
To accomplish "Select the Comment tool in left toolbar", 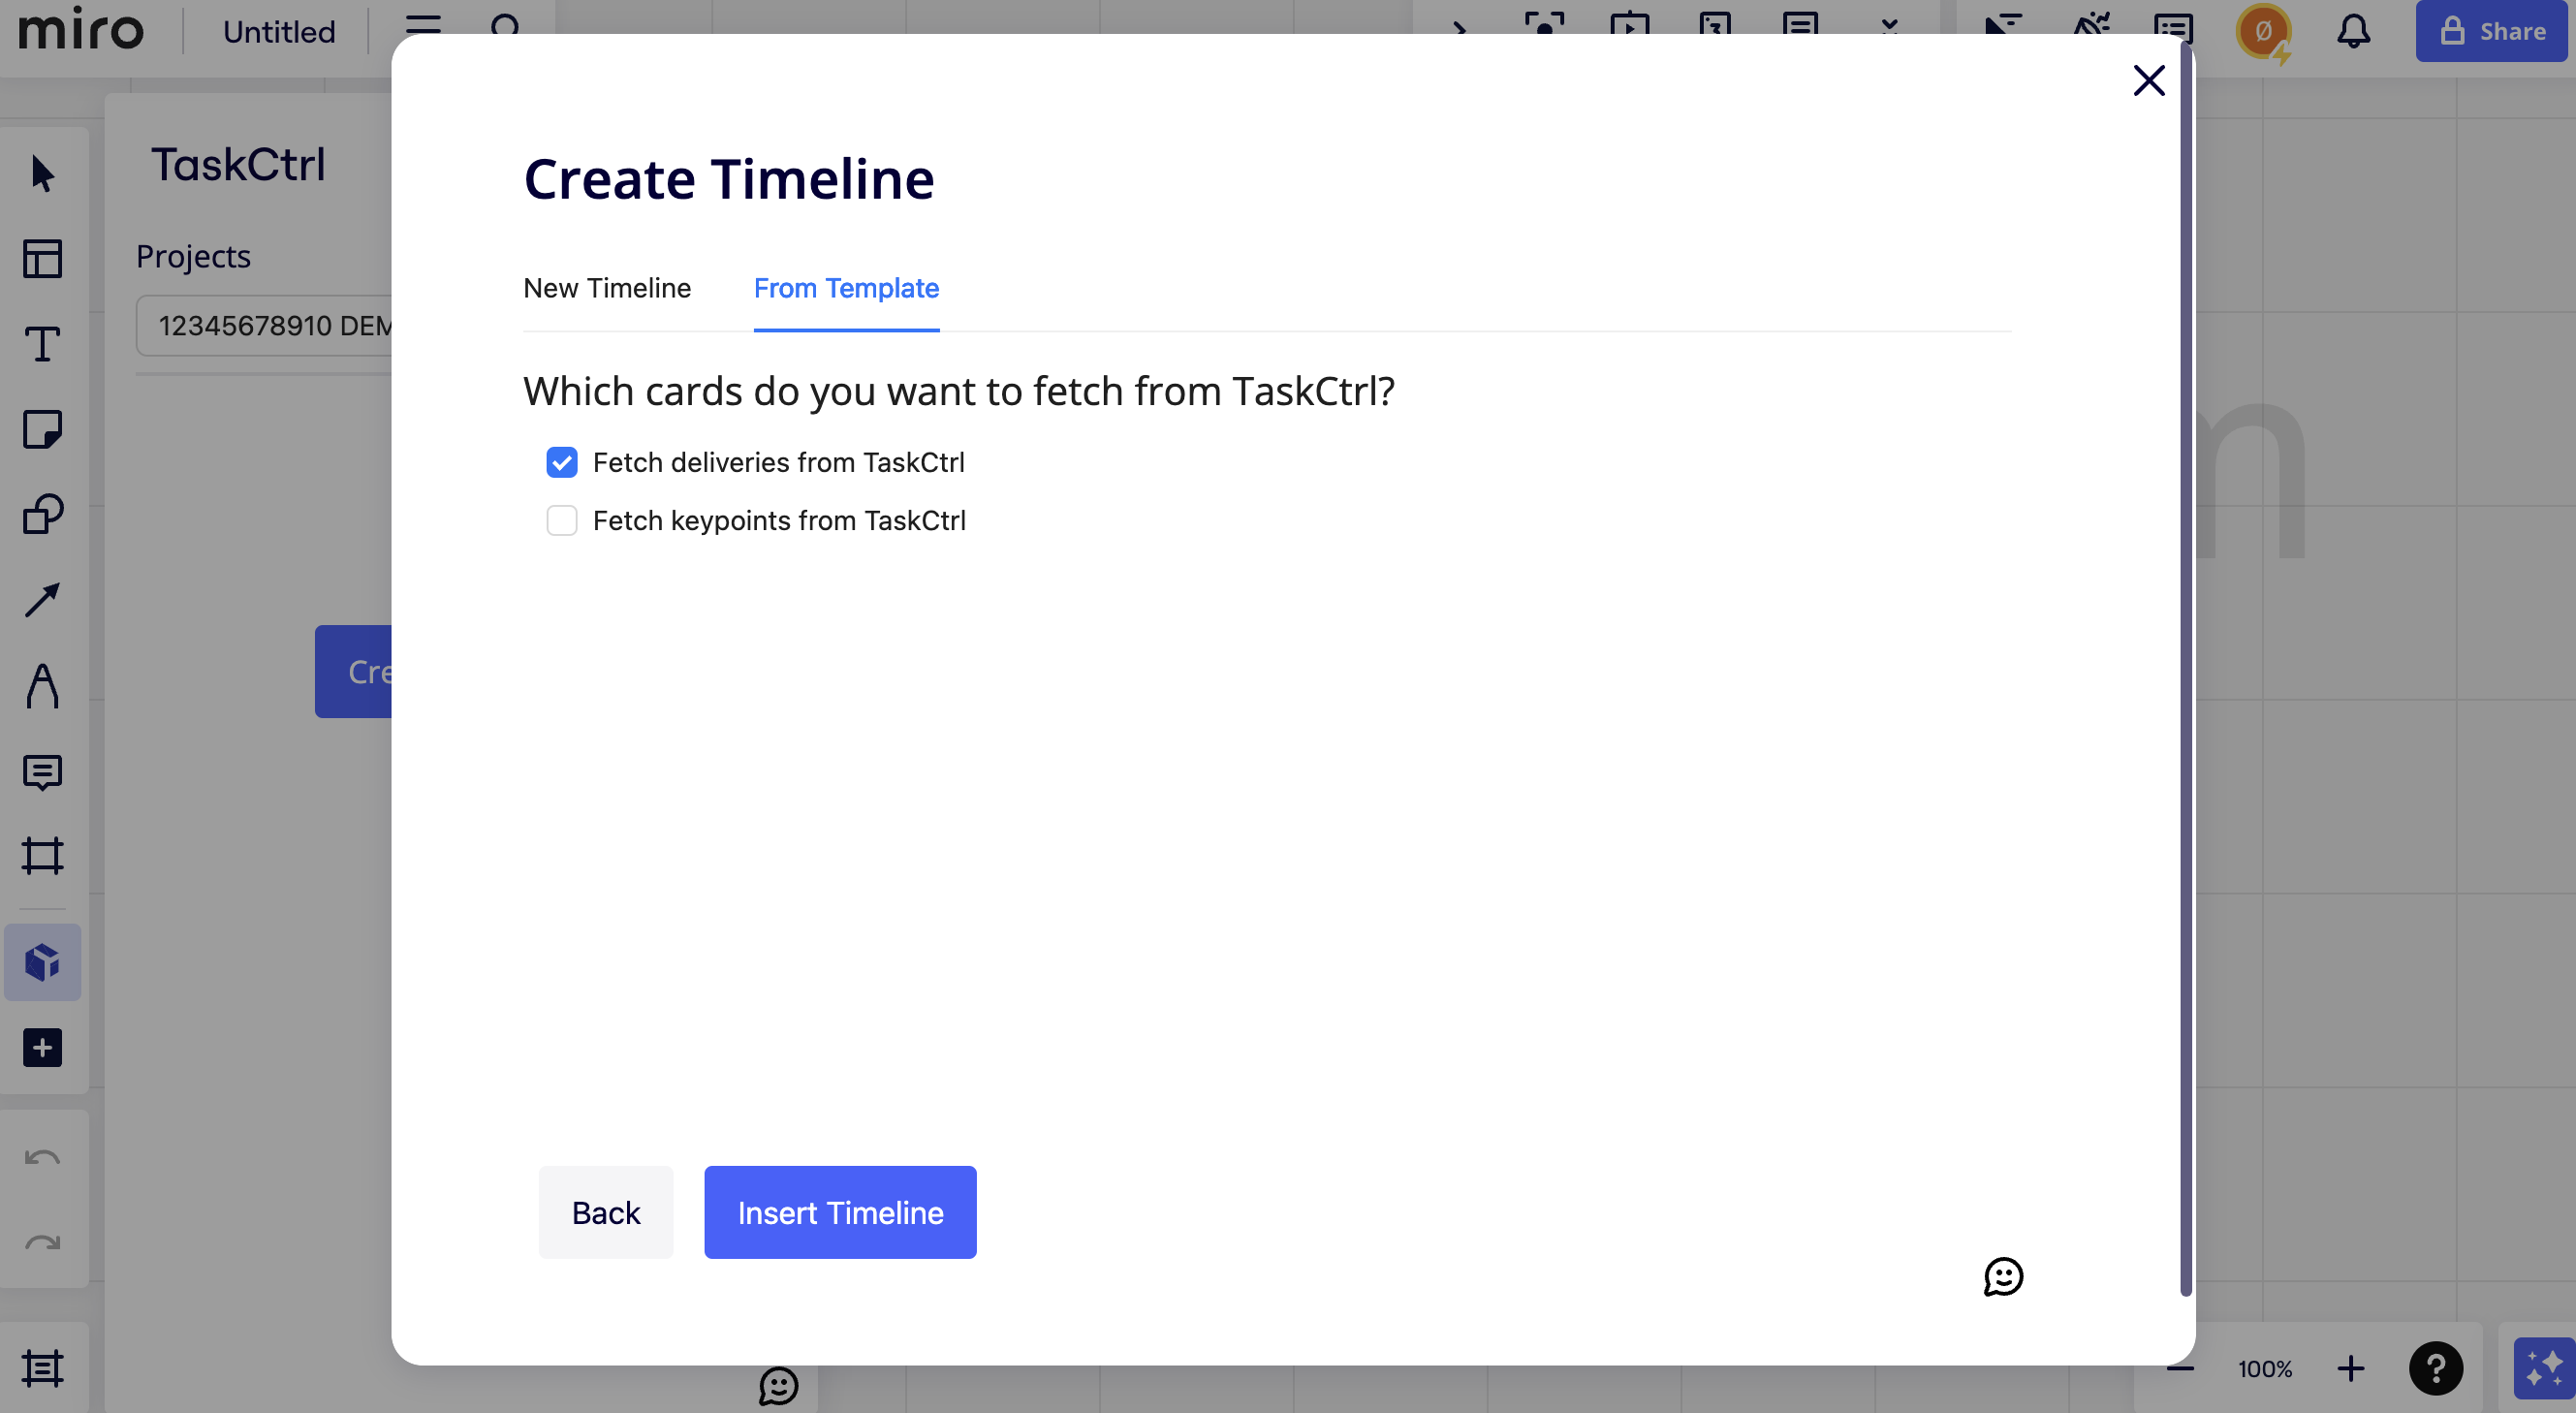I will pos(43,772).
